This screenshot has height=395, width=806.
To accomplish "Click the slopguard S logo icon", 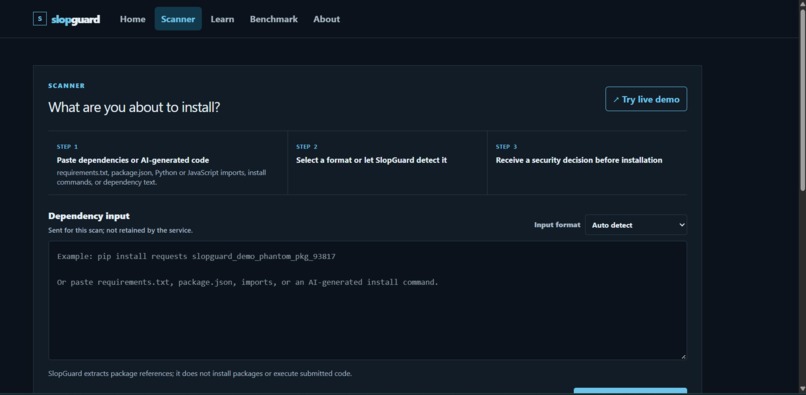I will coord(40,19).
